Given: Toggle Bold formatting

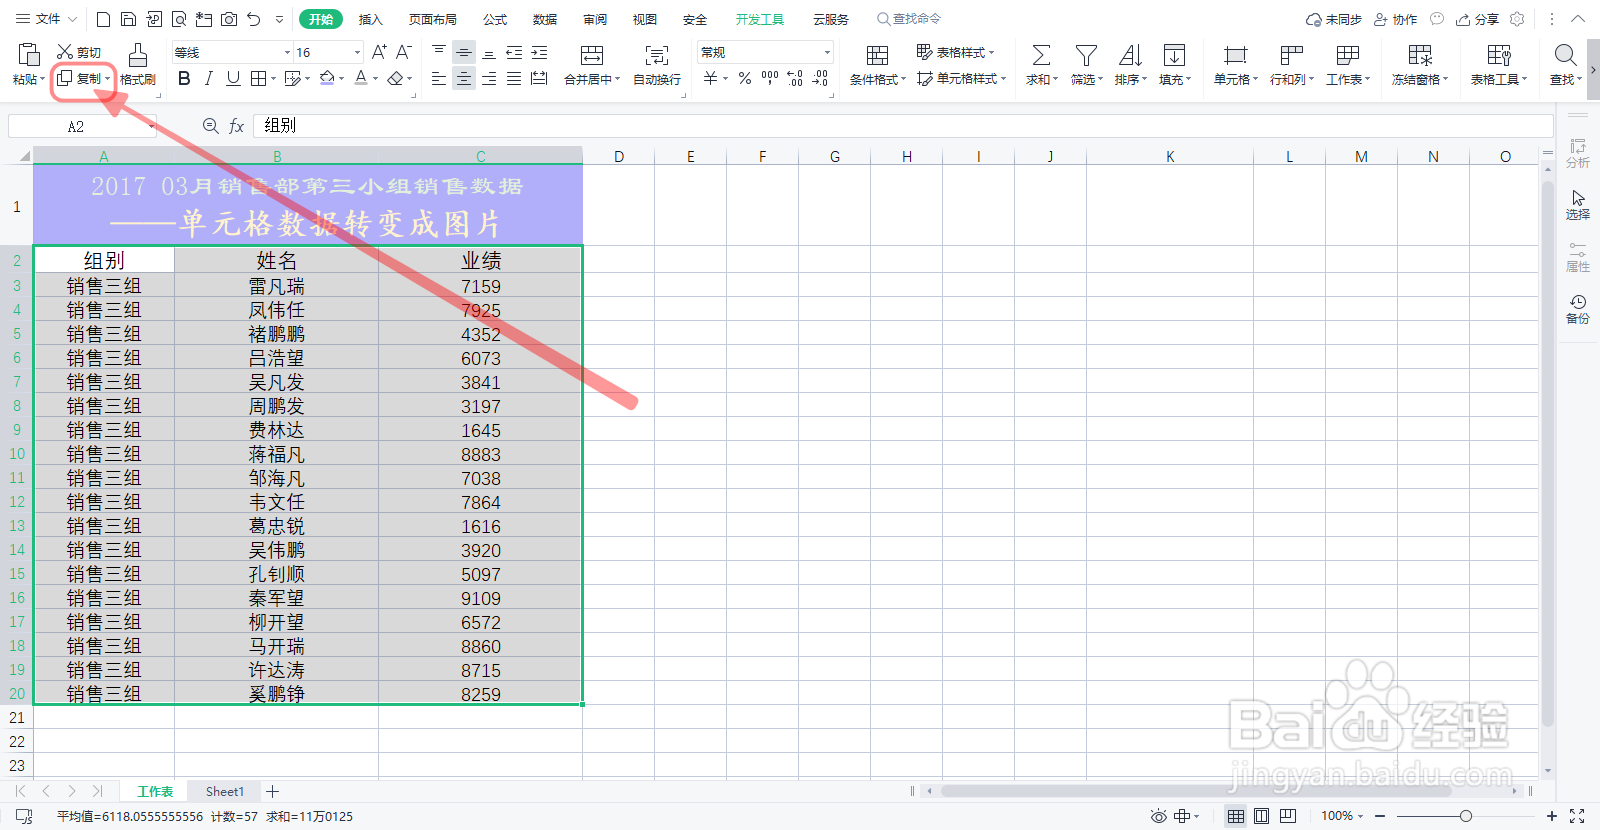Looking at the screenshot, I should click(x=184, y=78).
